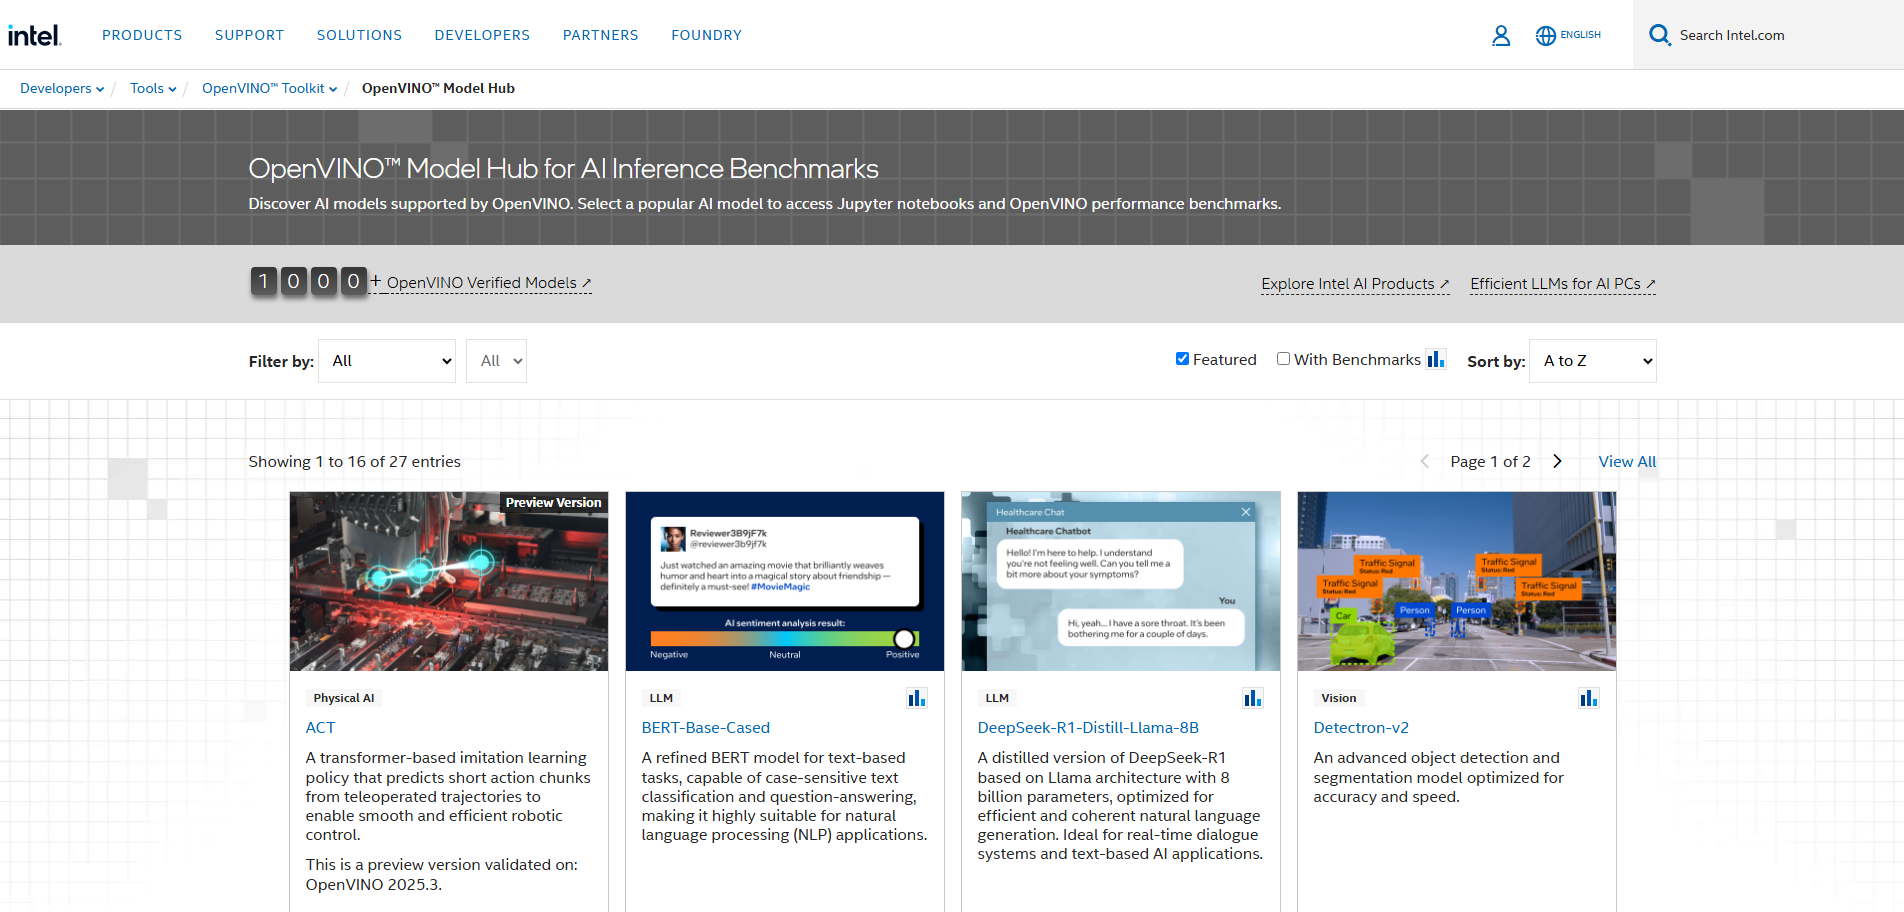Open the Solutions menu
1904x912 pixels.
click(359, 35)
